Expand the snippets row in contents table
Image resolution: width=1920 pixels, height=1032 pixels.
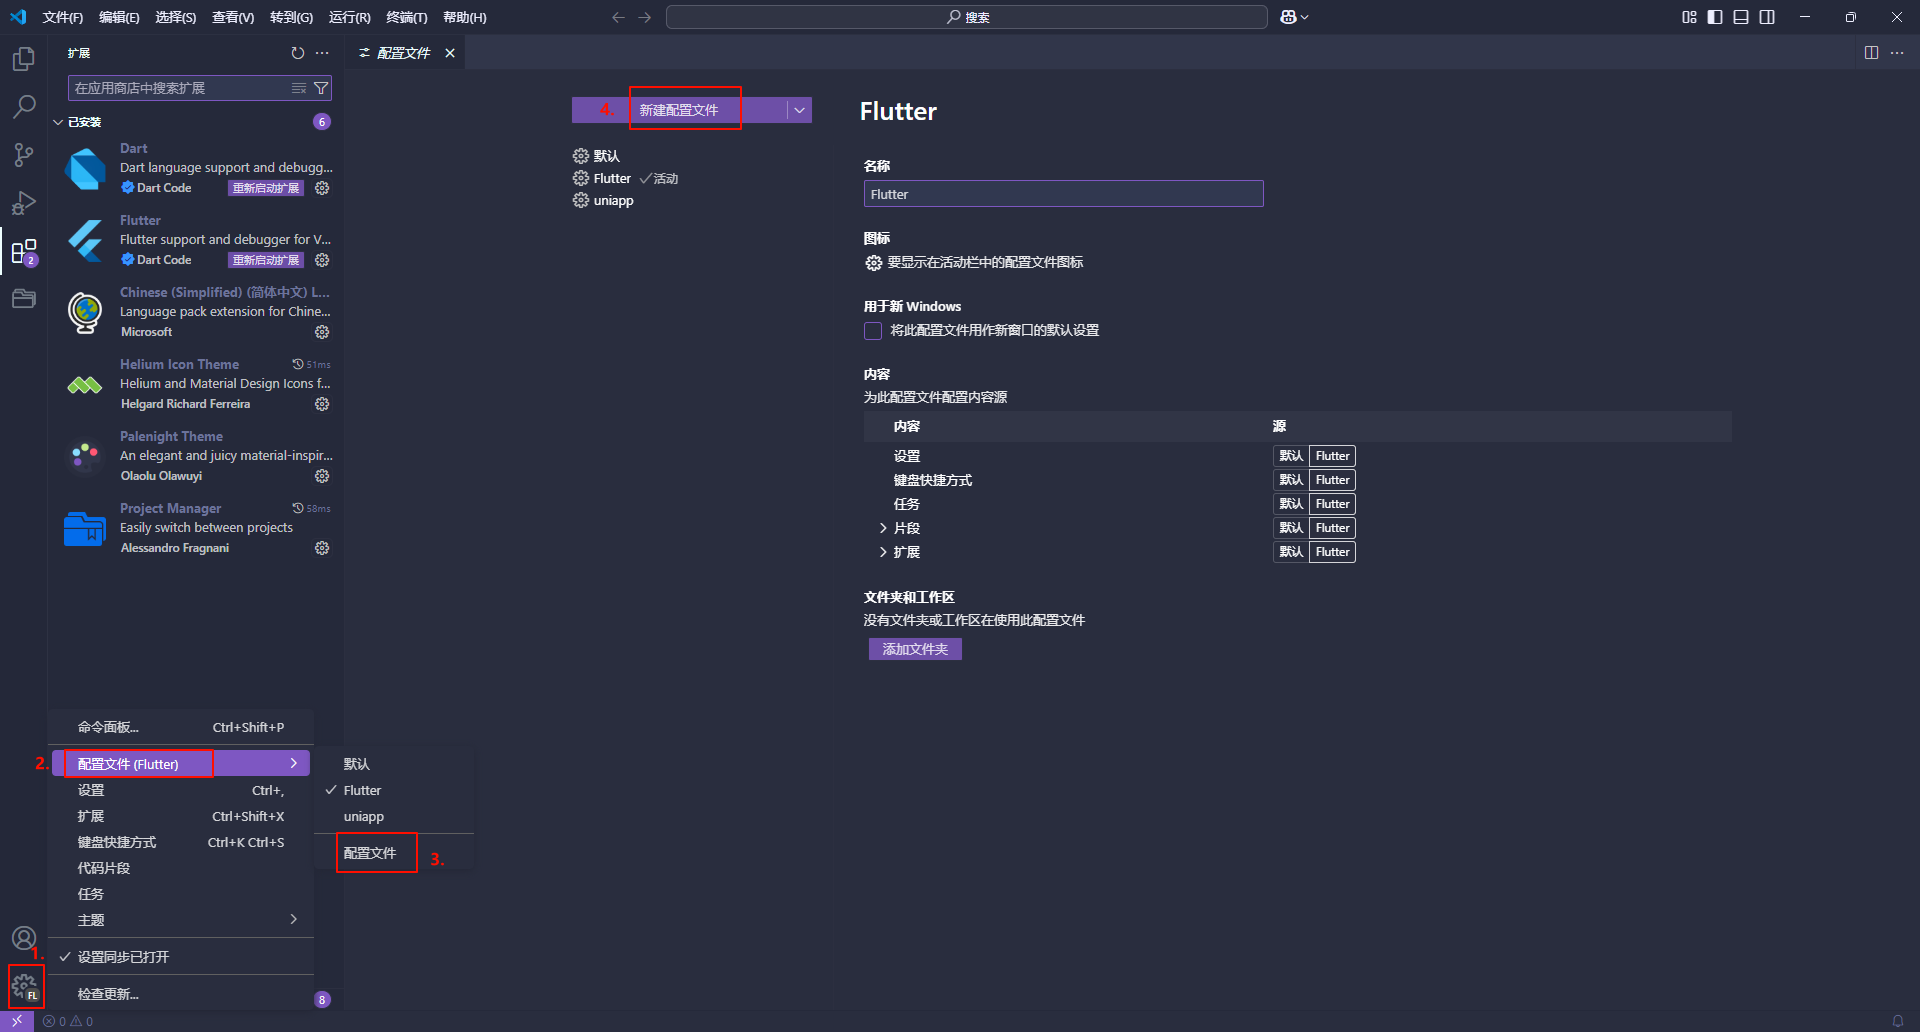click(883, 528)
